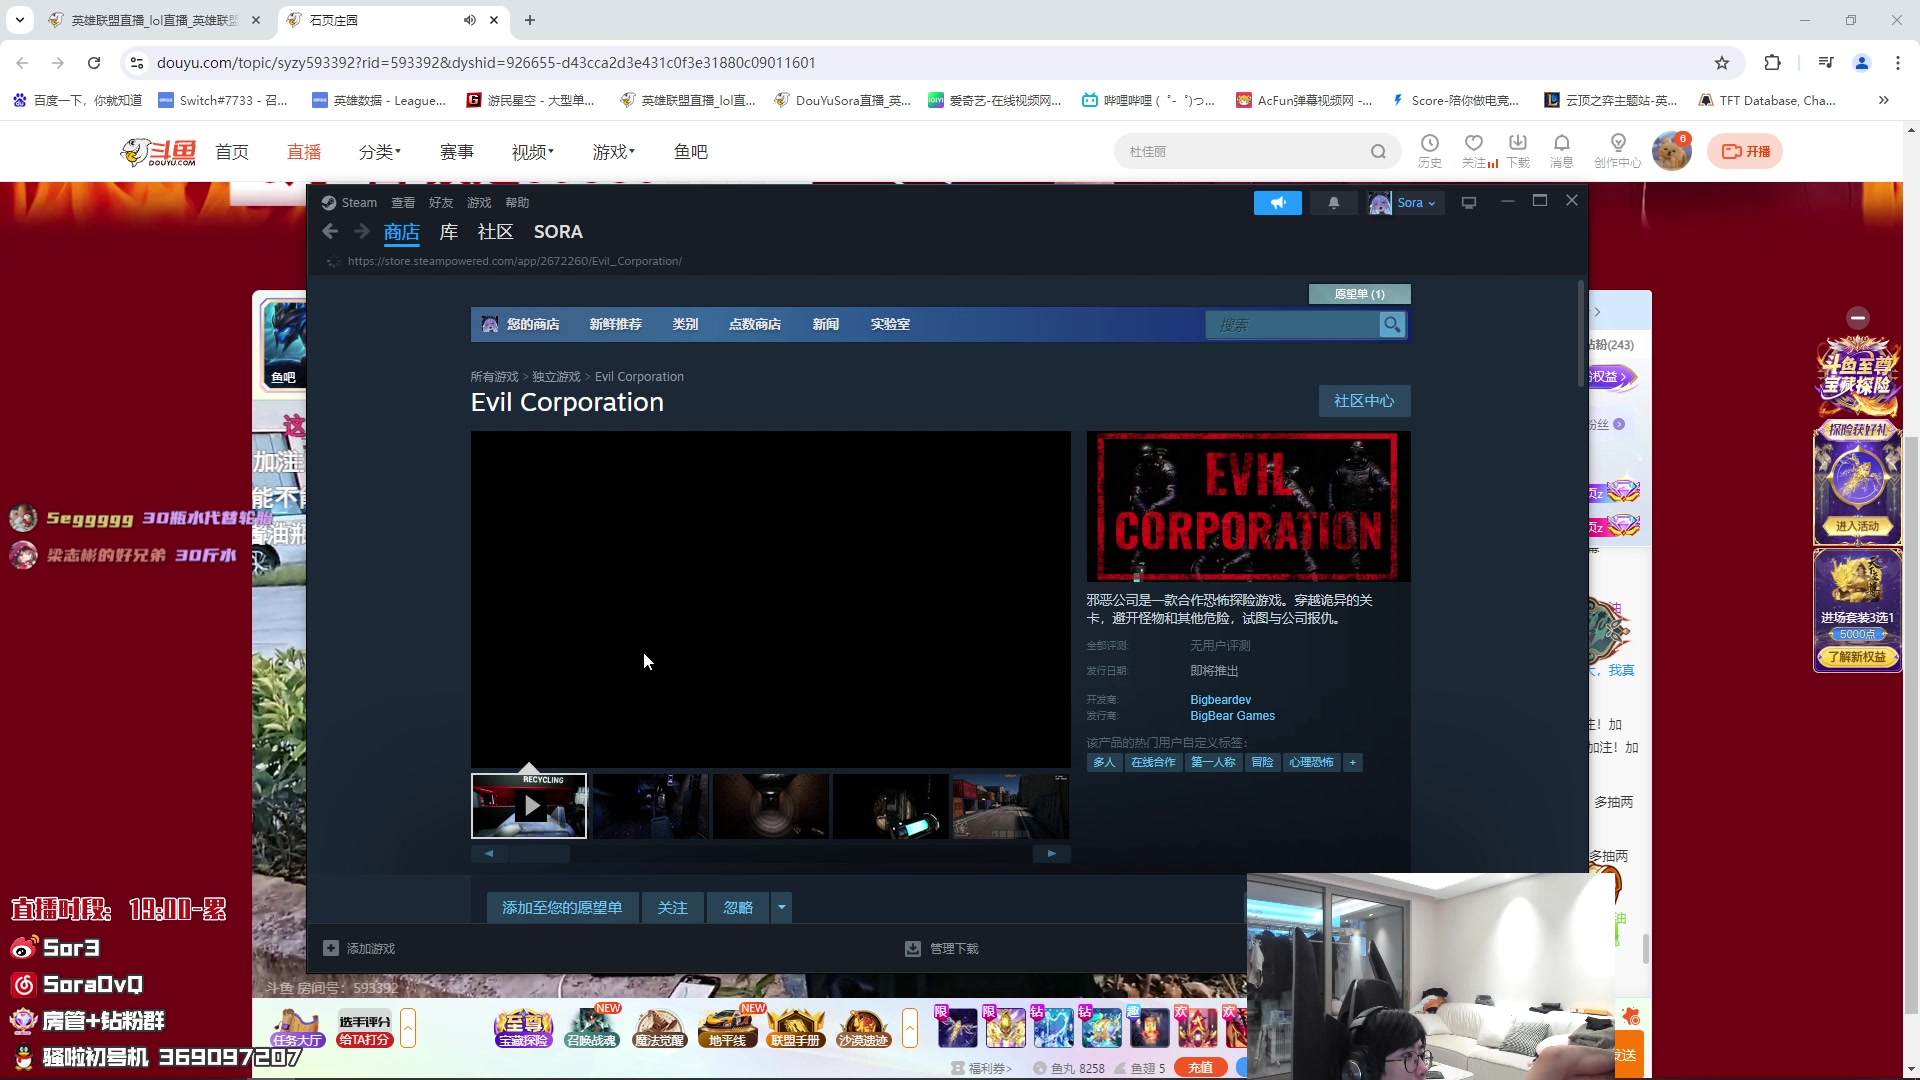Open Douyu 视频 dropdown
Screen dimensions: 1920x1080
pos(533,152)
